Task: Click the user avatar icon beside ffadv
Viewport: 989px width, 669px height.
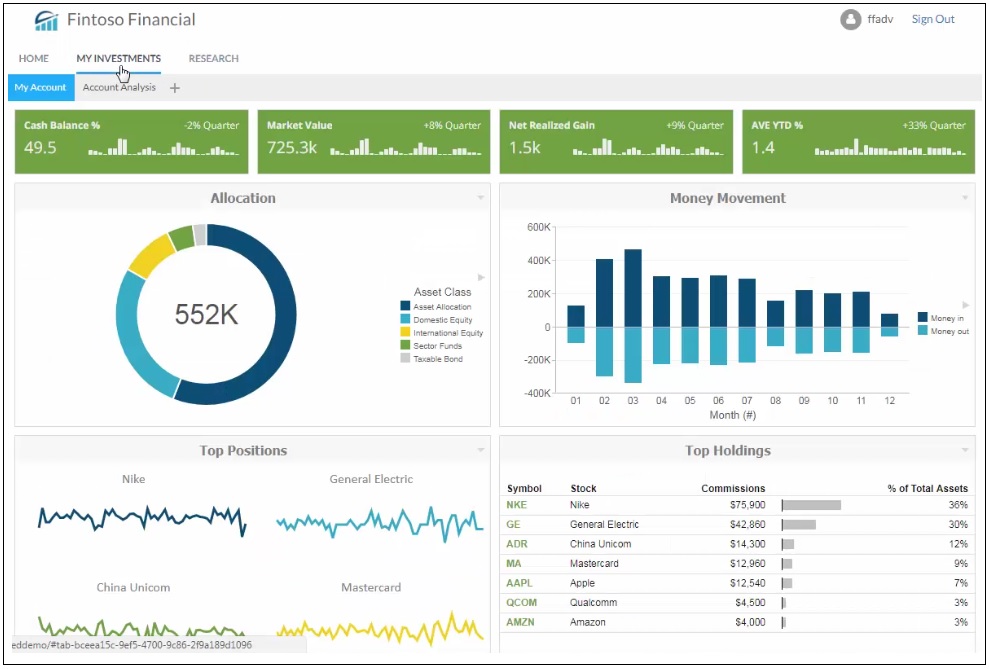Action: pos(850,20)
